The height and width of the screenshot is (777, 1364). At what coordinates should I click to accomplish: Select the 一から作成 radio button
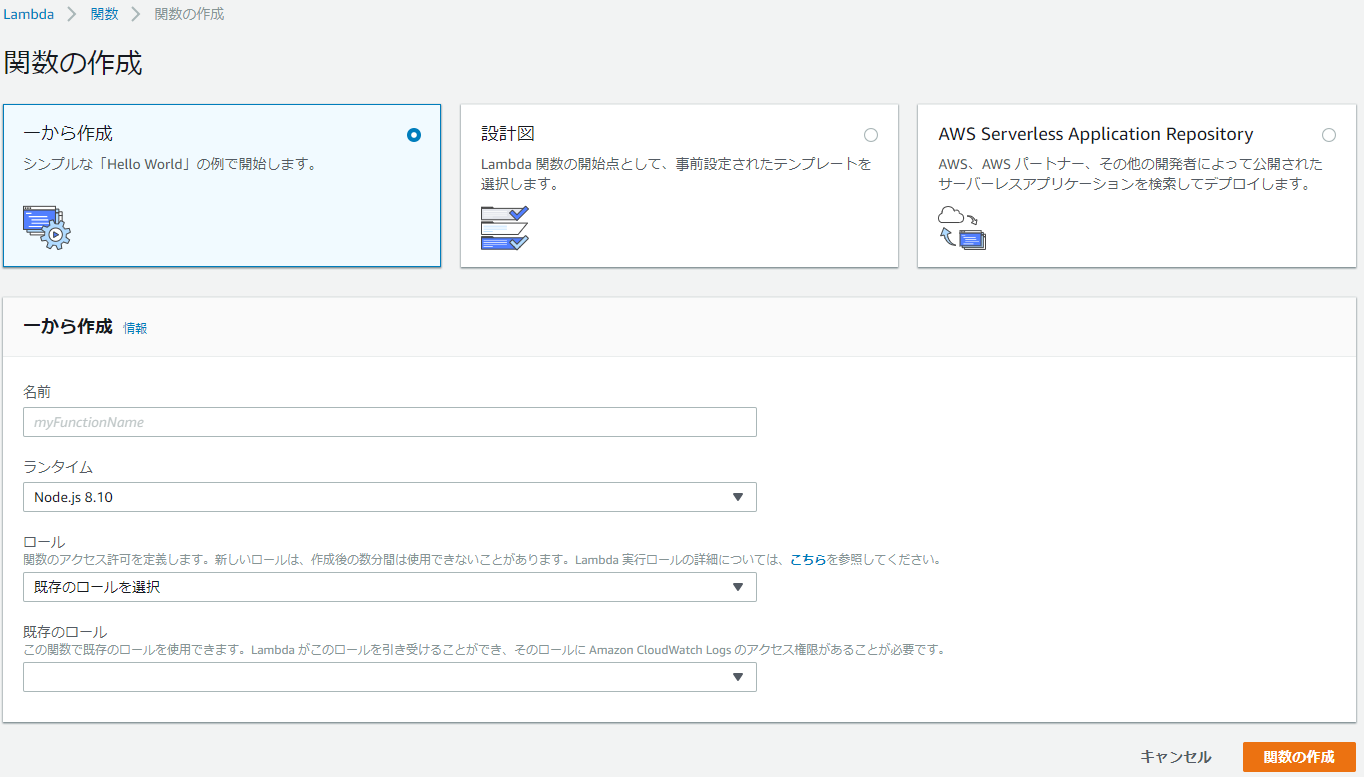pyautogui.click(x=413, y=135)
